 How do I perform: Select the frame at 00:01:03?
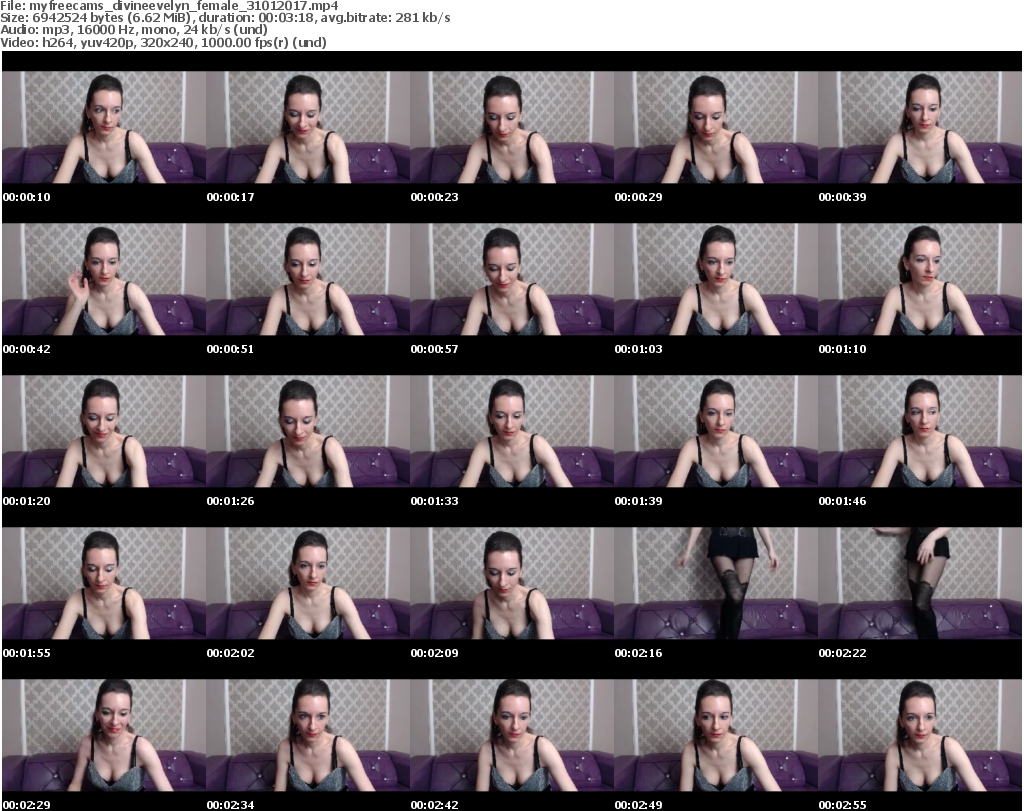coord(715,279)
